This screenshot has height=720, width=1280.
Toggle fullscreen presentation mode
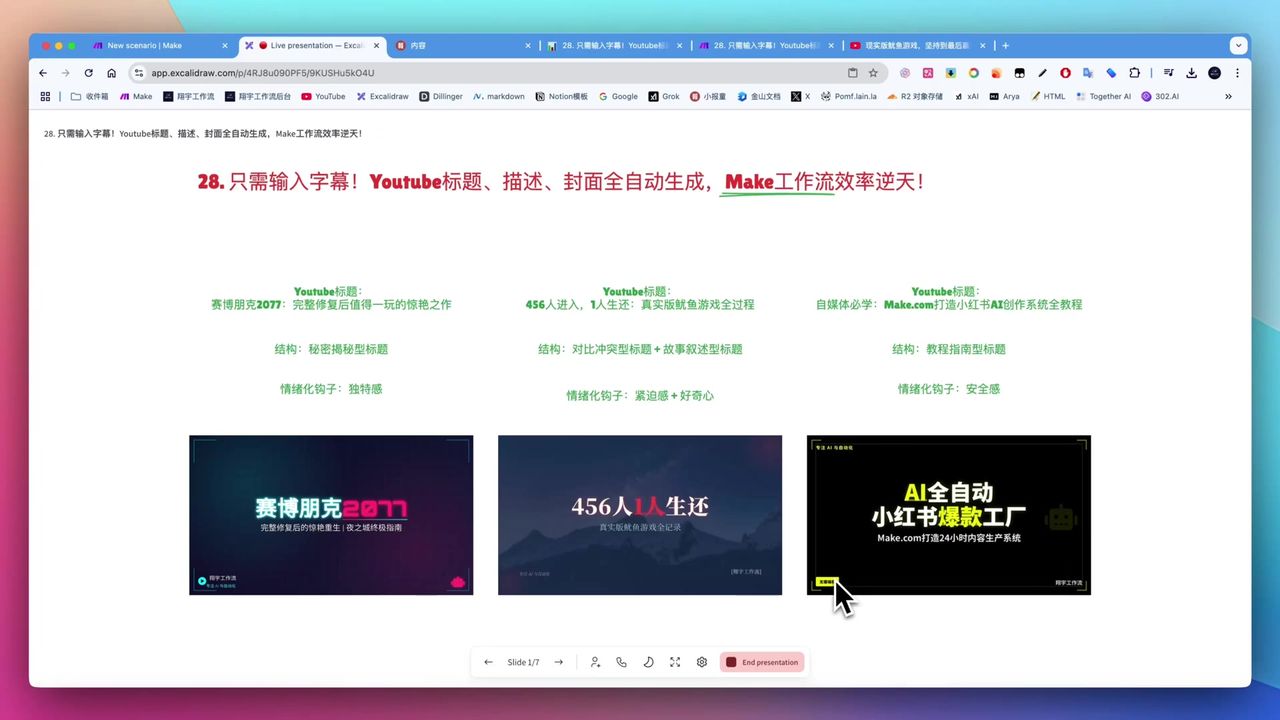coord(675,662)
